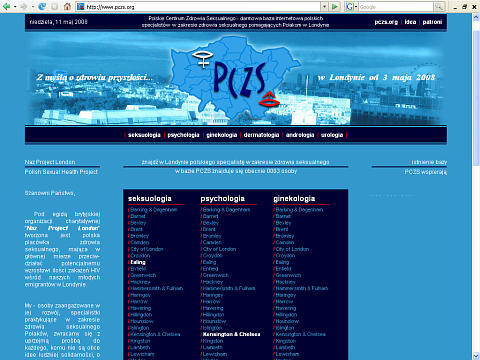
Task: Click the 'PCZS wspierają' link on right
Action: pyautogui.click(x=426, y=172)
